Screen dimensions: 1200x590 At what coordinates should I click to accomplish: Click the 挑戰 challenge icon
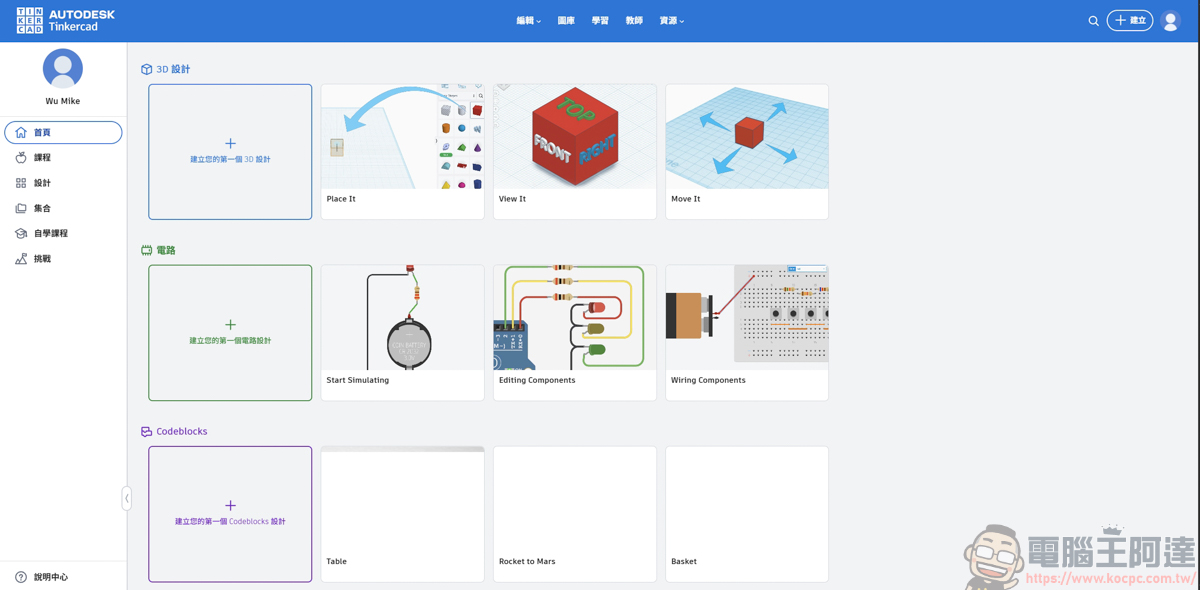coord(21,258)
